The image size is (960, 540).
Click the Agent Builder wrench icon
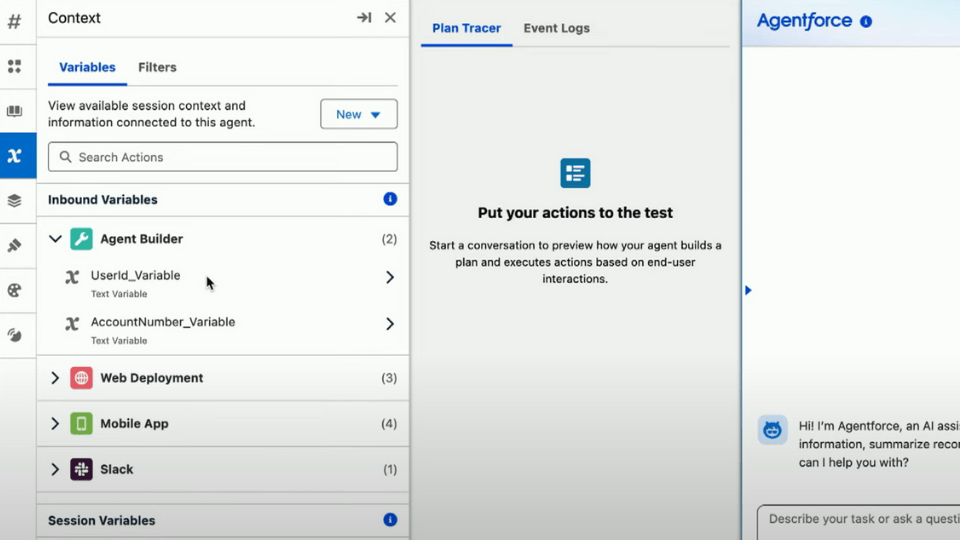point(81,239)
